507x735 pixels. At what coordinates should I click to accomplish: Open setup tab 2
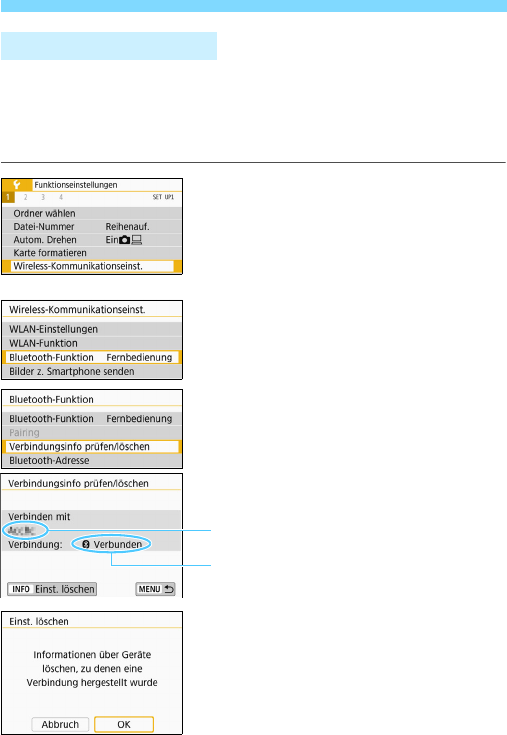coord(26,197)
